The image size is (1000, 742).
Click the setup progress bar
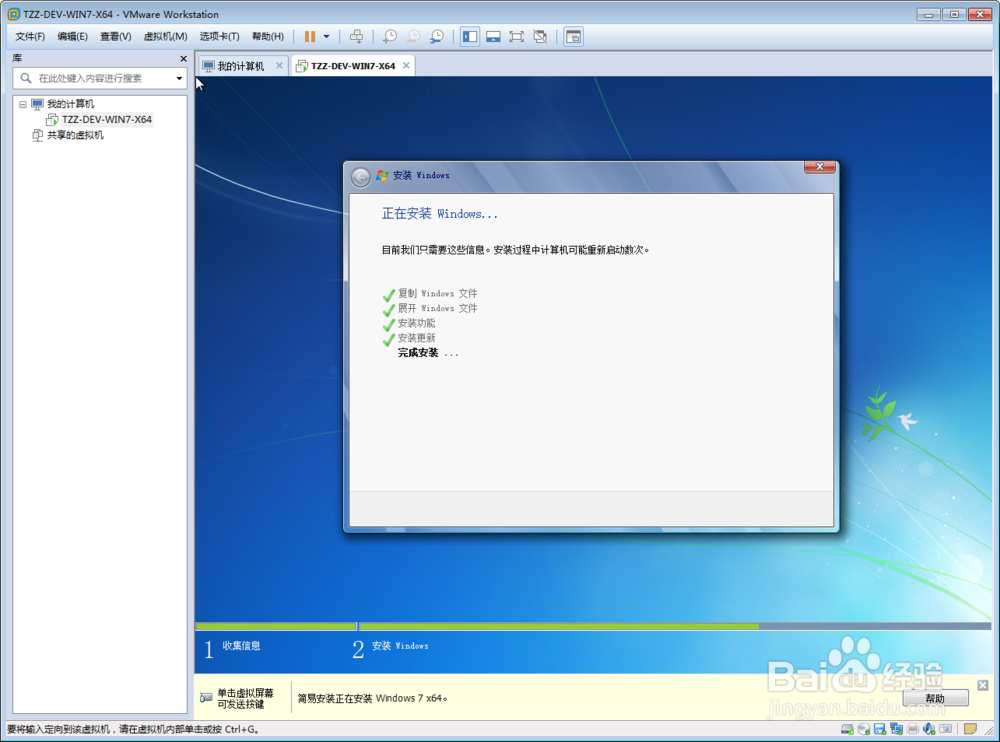coord(593,627)
